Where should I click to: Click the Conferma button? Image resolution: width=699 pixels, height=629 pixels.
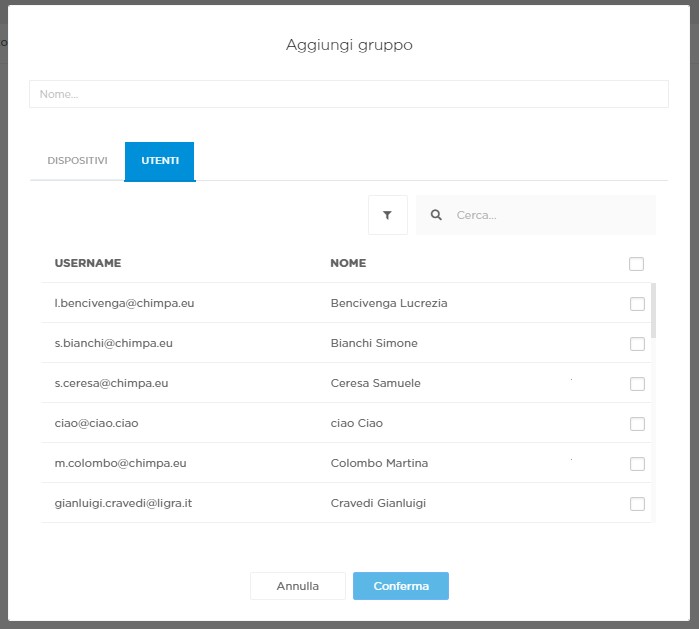tap(401, 586)
